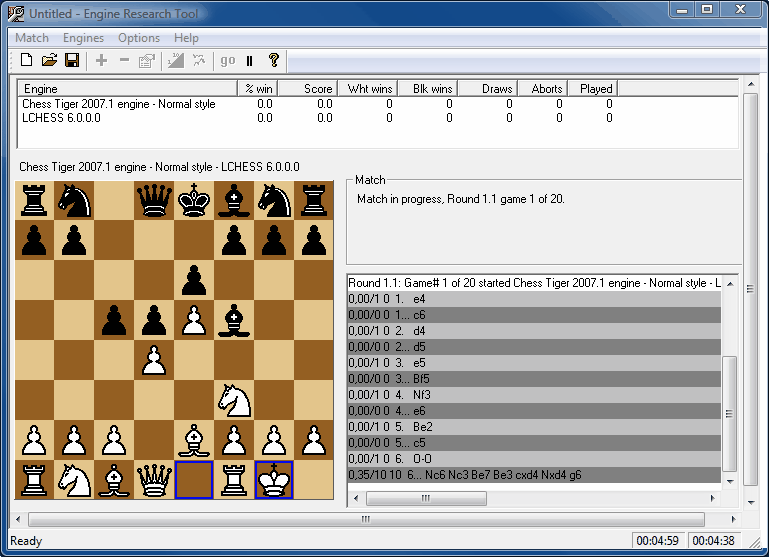
Task: Sort by Wht wins column header
Action: (x=368, y=89)
